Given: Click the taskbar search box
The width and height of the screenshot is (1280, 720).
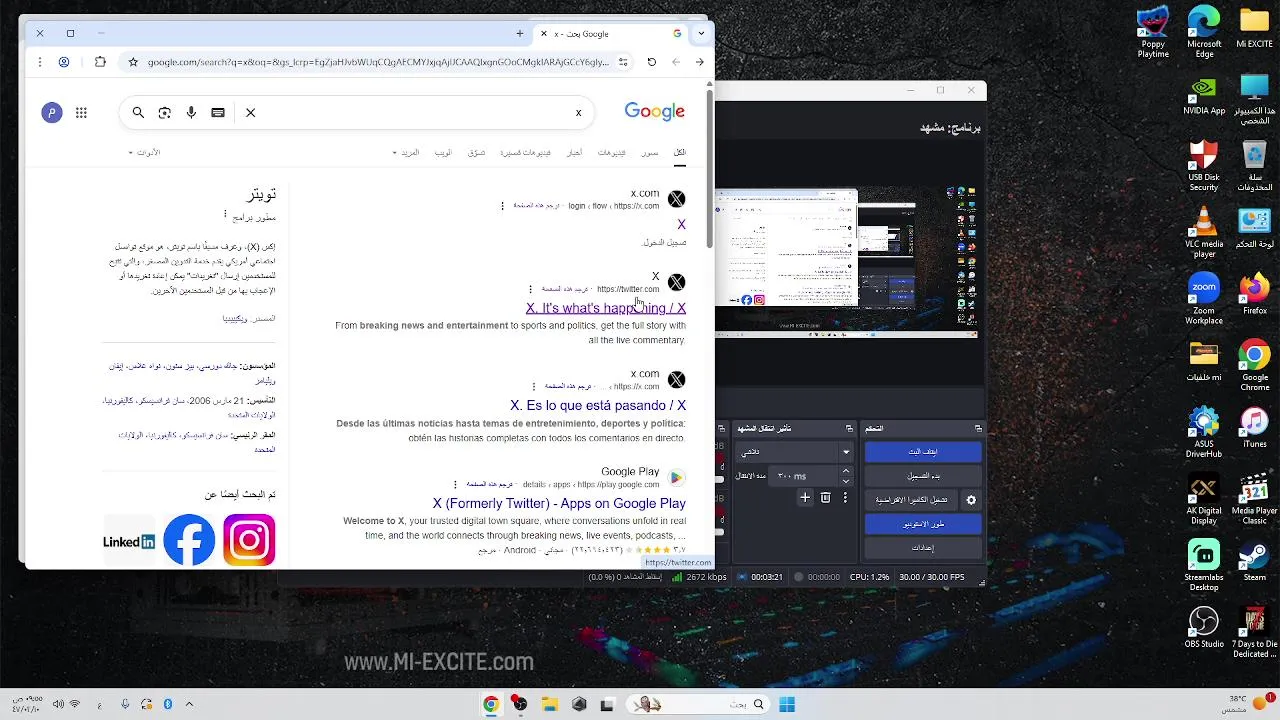Looking at the screenshot, I should pos(700,705).
